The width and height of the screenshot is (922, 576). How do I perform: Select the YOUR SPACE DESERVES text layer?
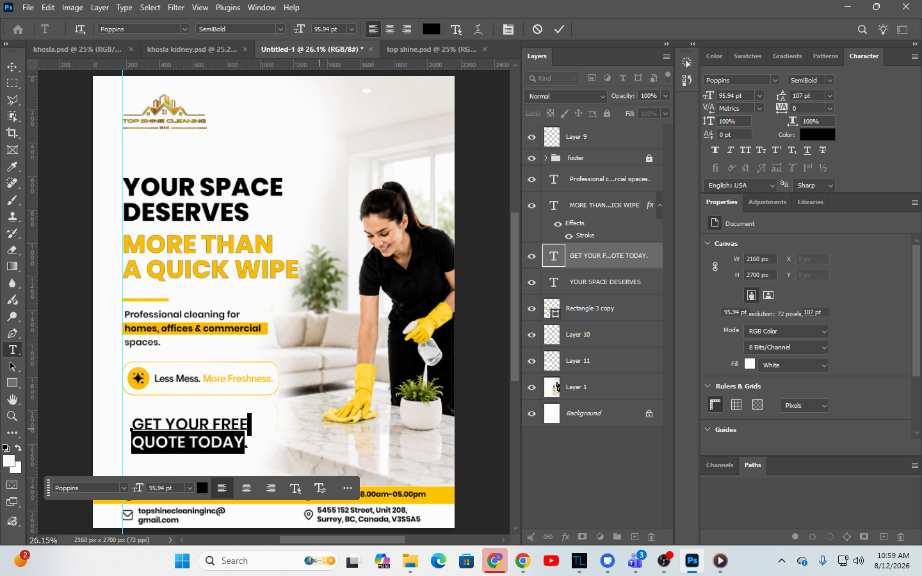point(602,282)
